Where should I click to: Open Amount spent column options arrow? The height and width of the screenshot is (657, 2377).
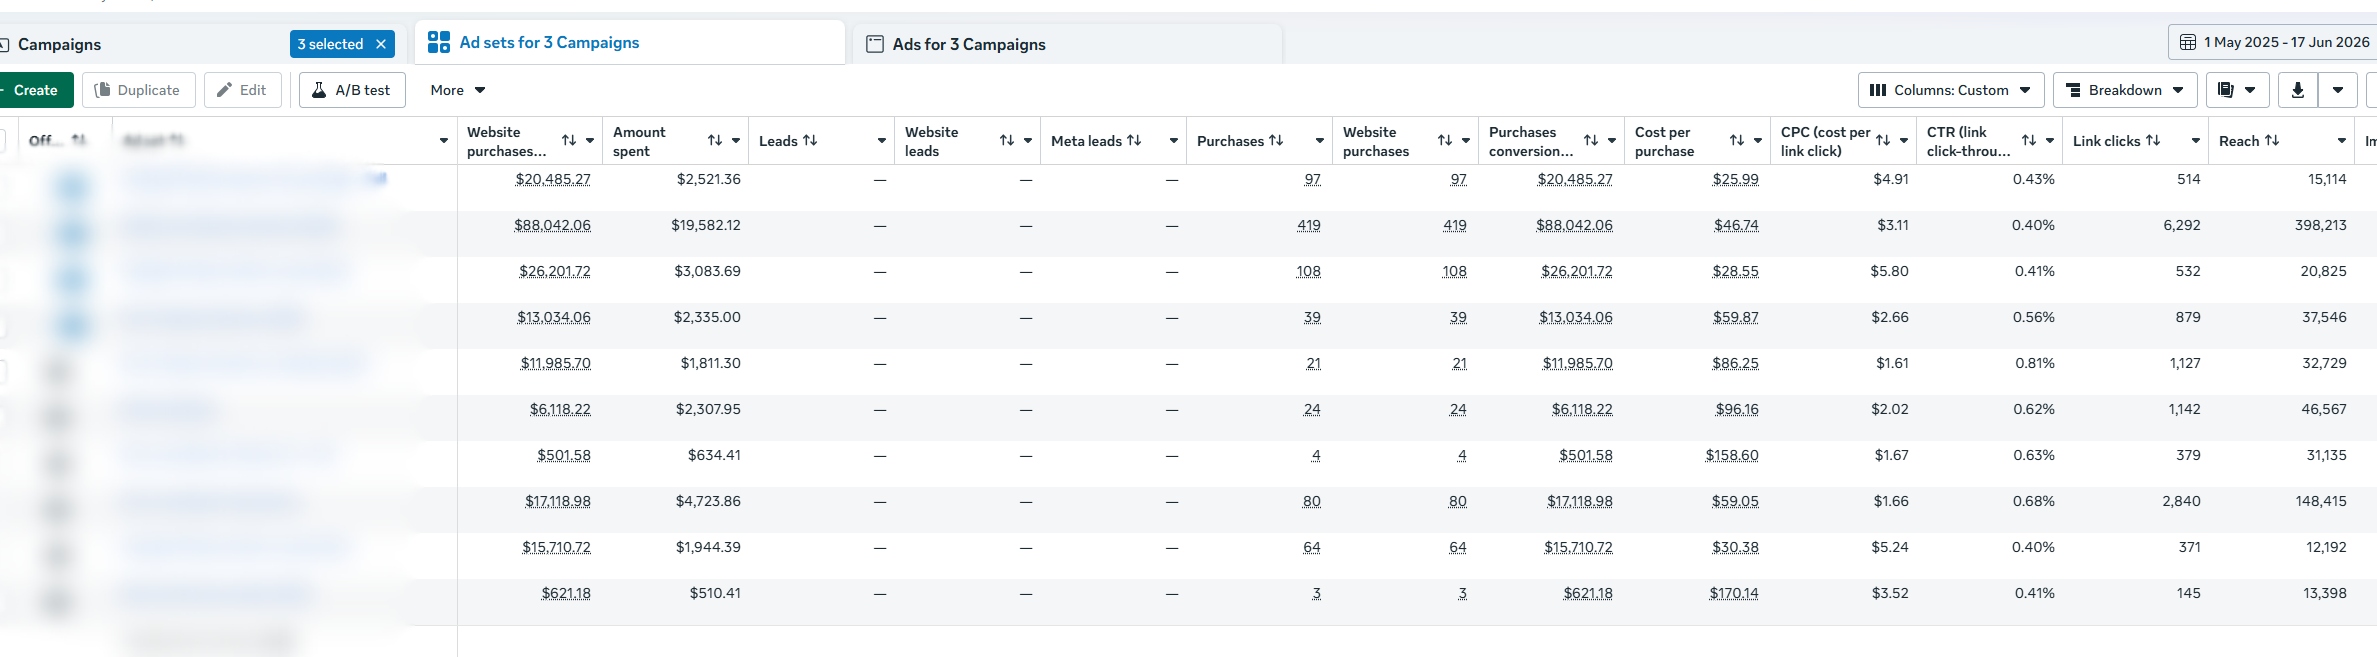point(736,141)
